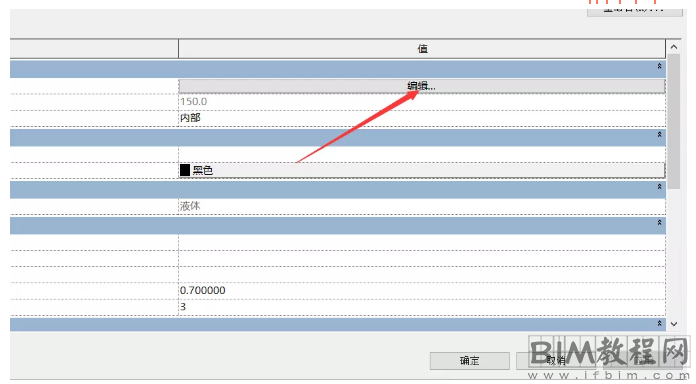Click the greyed 液体 value cell
Screen dimensions: 696x384
pyautogui.click(x=422, y=206)
